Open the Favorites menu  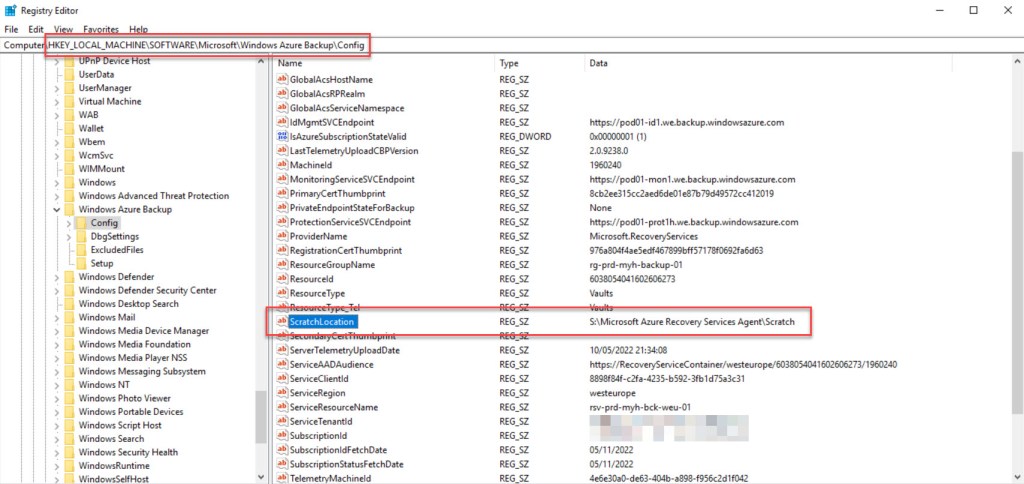point(100,30)
